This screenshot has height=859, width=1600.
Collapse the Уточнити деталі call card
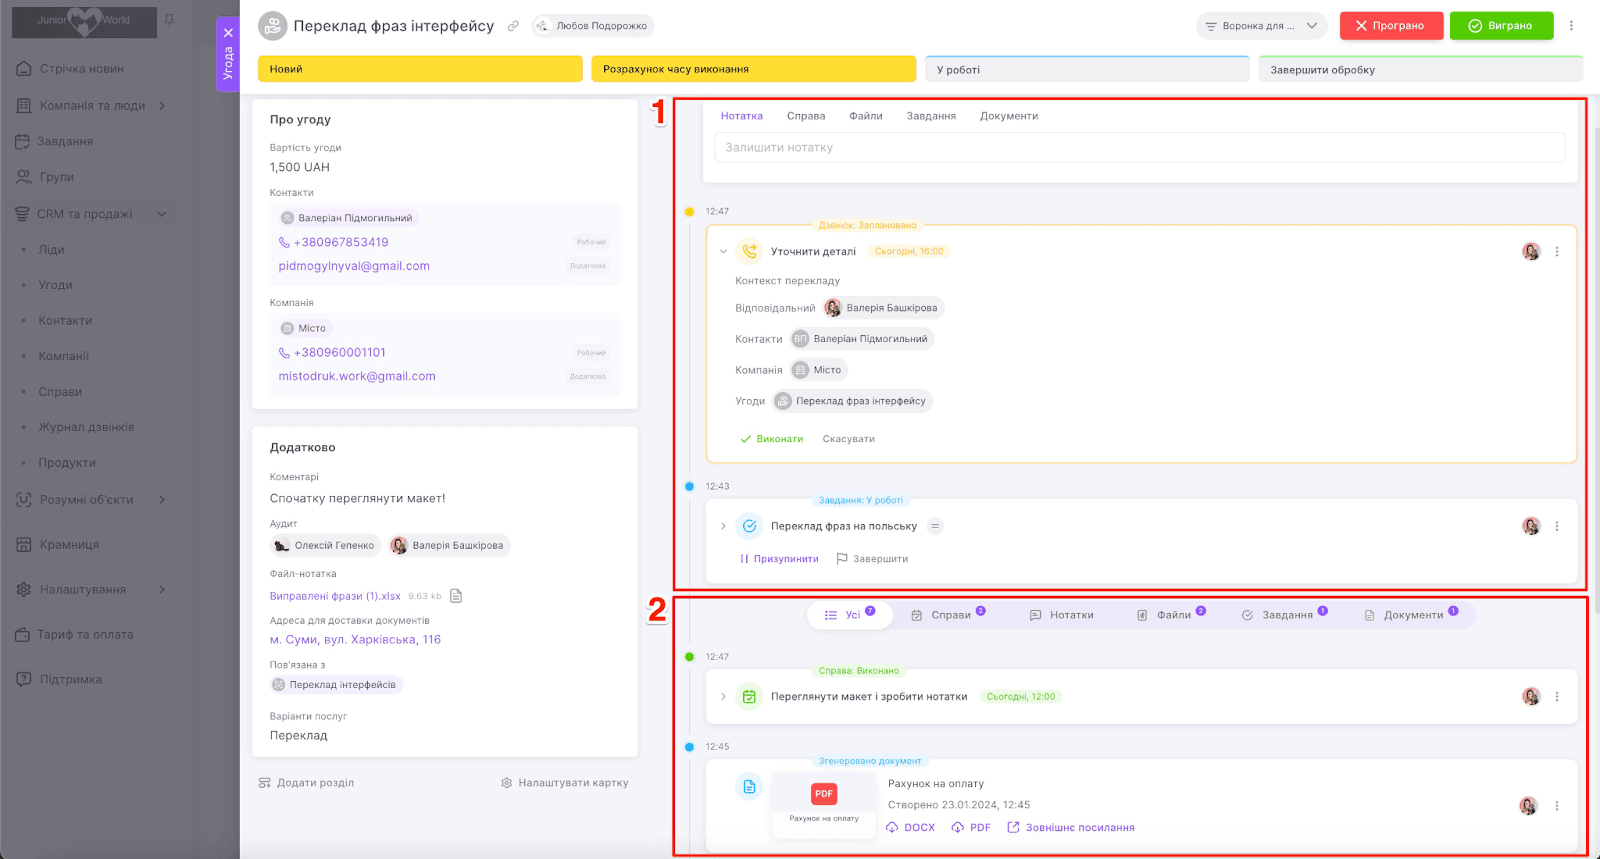click(x=723, y=252)
